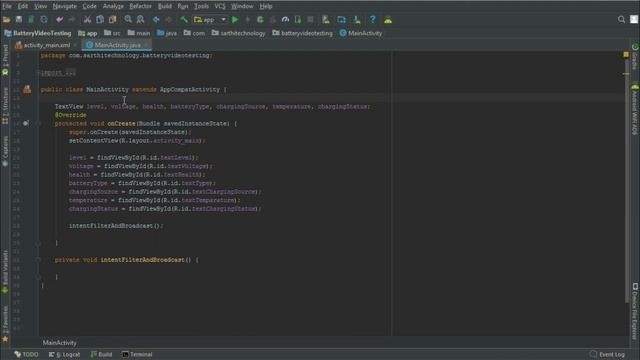The image size is (640, 360).
Task: Open Search Everywhere magnifier at top right
Action: 621,20
